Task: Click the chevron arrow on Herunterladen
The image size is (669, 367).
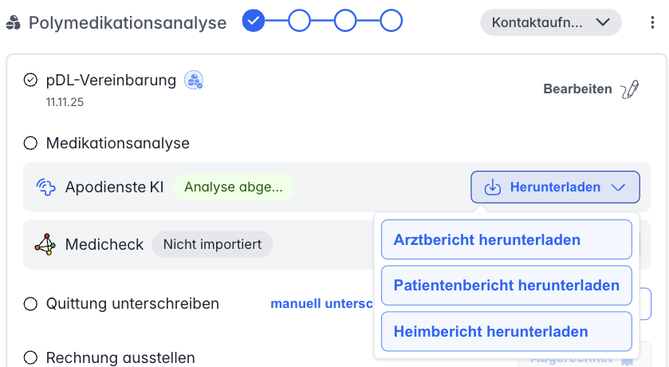Action: coord(618,187)
